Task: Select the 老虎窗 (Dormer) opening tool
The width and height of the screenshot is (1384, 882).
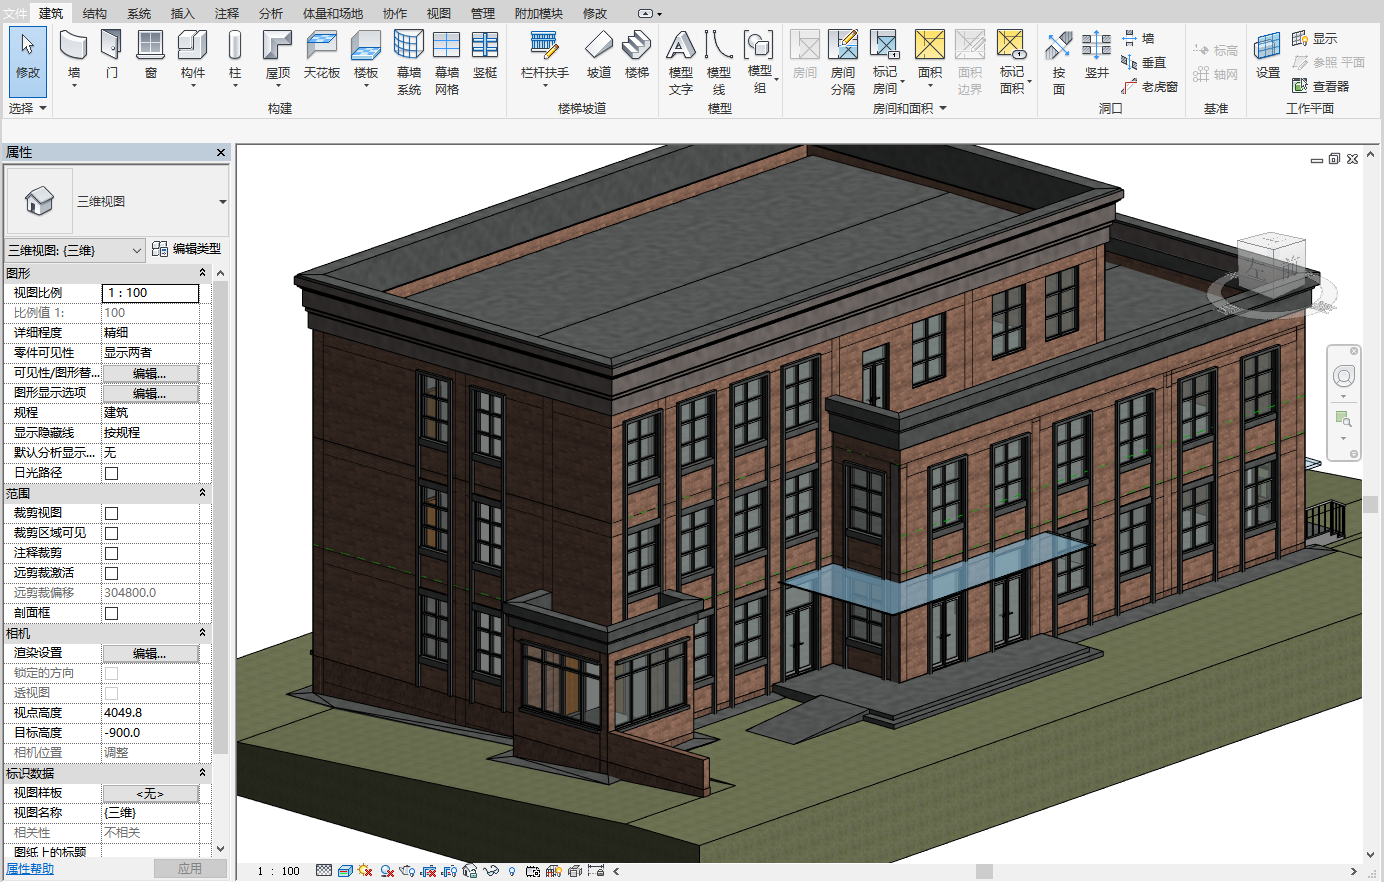Action: (1149, 87)
